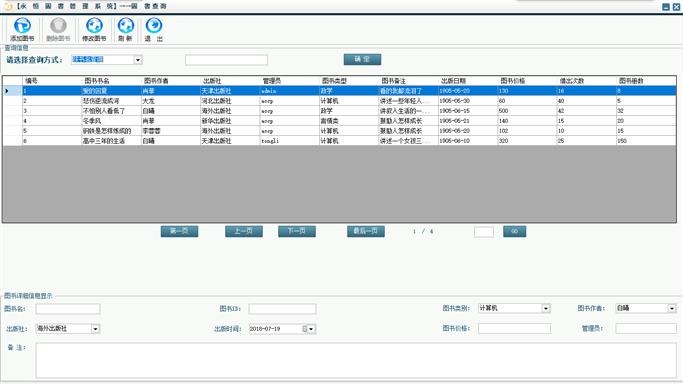This screenshot has height=384, width=683.
Task: Click author cell 李蕾蕾 in row 5
Action: (170, 131)
